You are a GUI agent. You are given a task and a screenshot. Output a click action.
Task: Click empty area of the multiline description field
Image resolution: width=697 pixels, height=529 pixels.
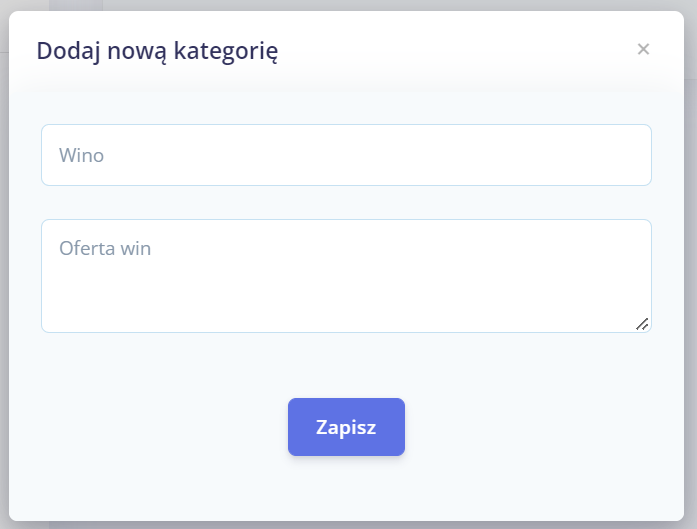point(400,295)
